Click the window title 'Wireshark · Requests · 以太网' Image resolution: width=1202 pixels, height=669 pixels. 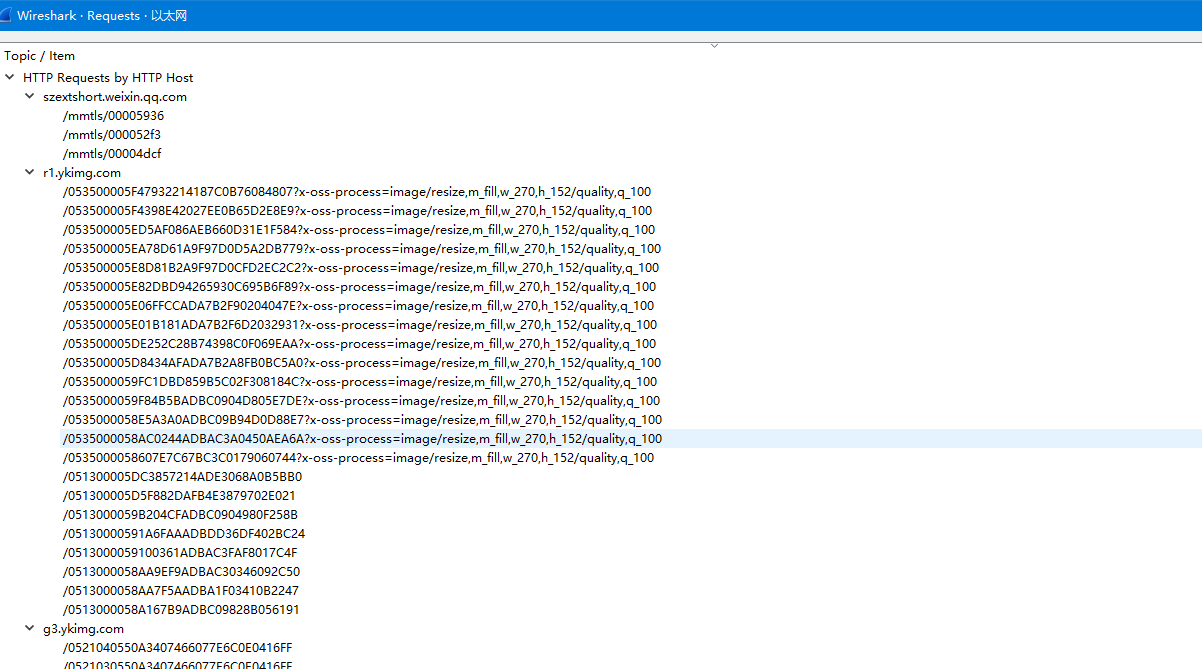point(102,16)
